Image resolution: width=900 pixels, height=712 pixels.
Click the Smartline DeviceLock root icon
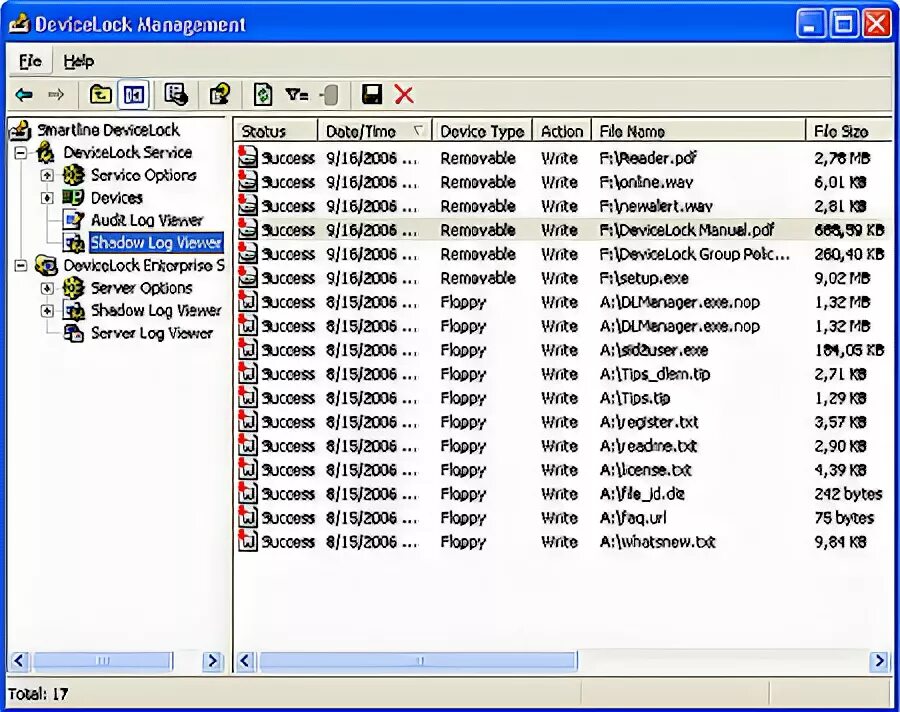[x=21, y=130]
